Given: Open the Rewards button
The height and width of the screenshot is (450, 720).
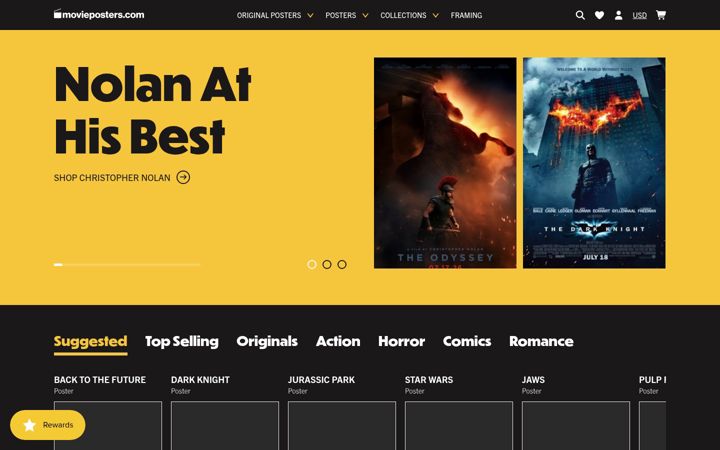Looking at the screenshot, I should coord(48,425).
